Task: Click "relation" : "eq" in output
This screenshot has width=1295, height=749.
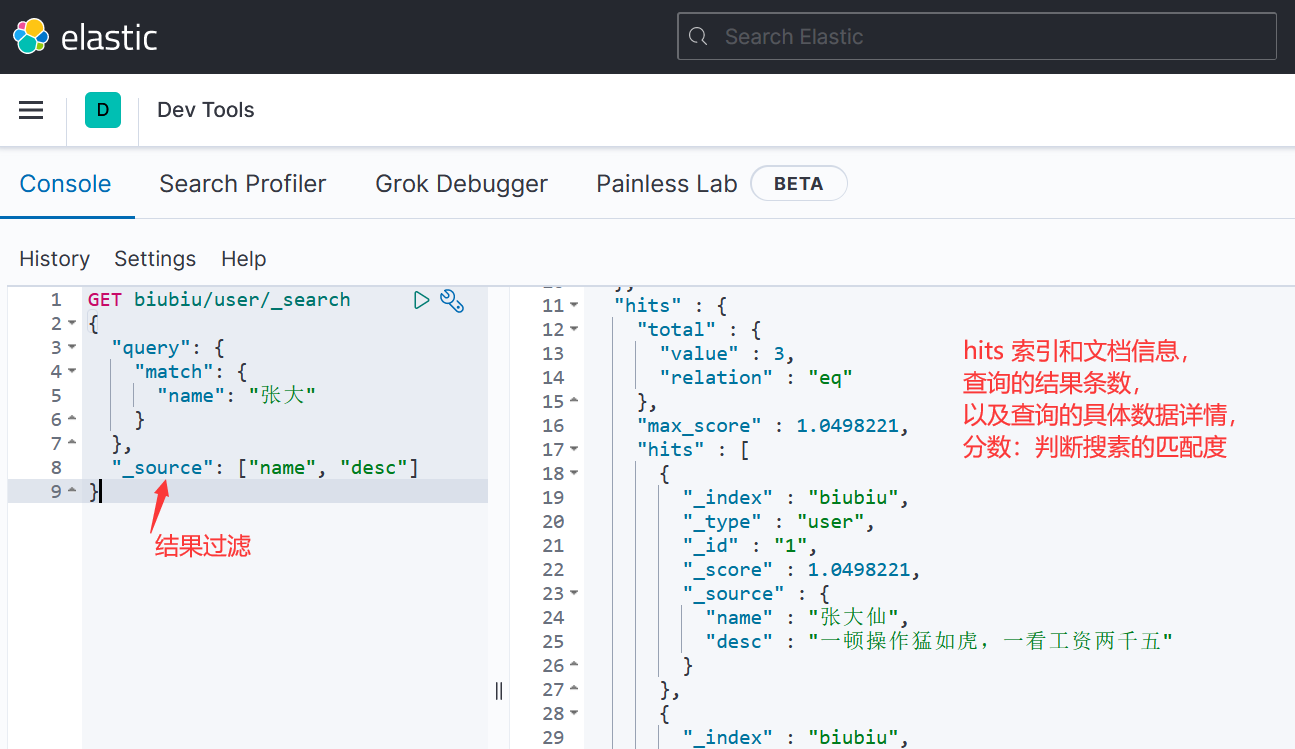Action: click(756, 378)
